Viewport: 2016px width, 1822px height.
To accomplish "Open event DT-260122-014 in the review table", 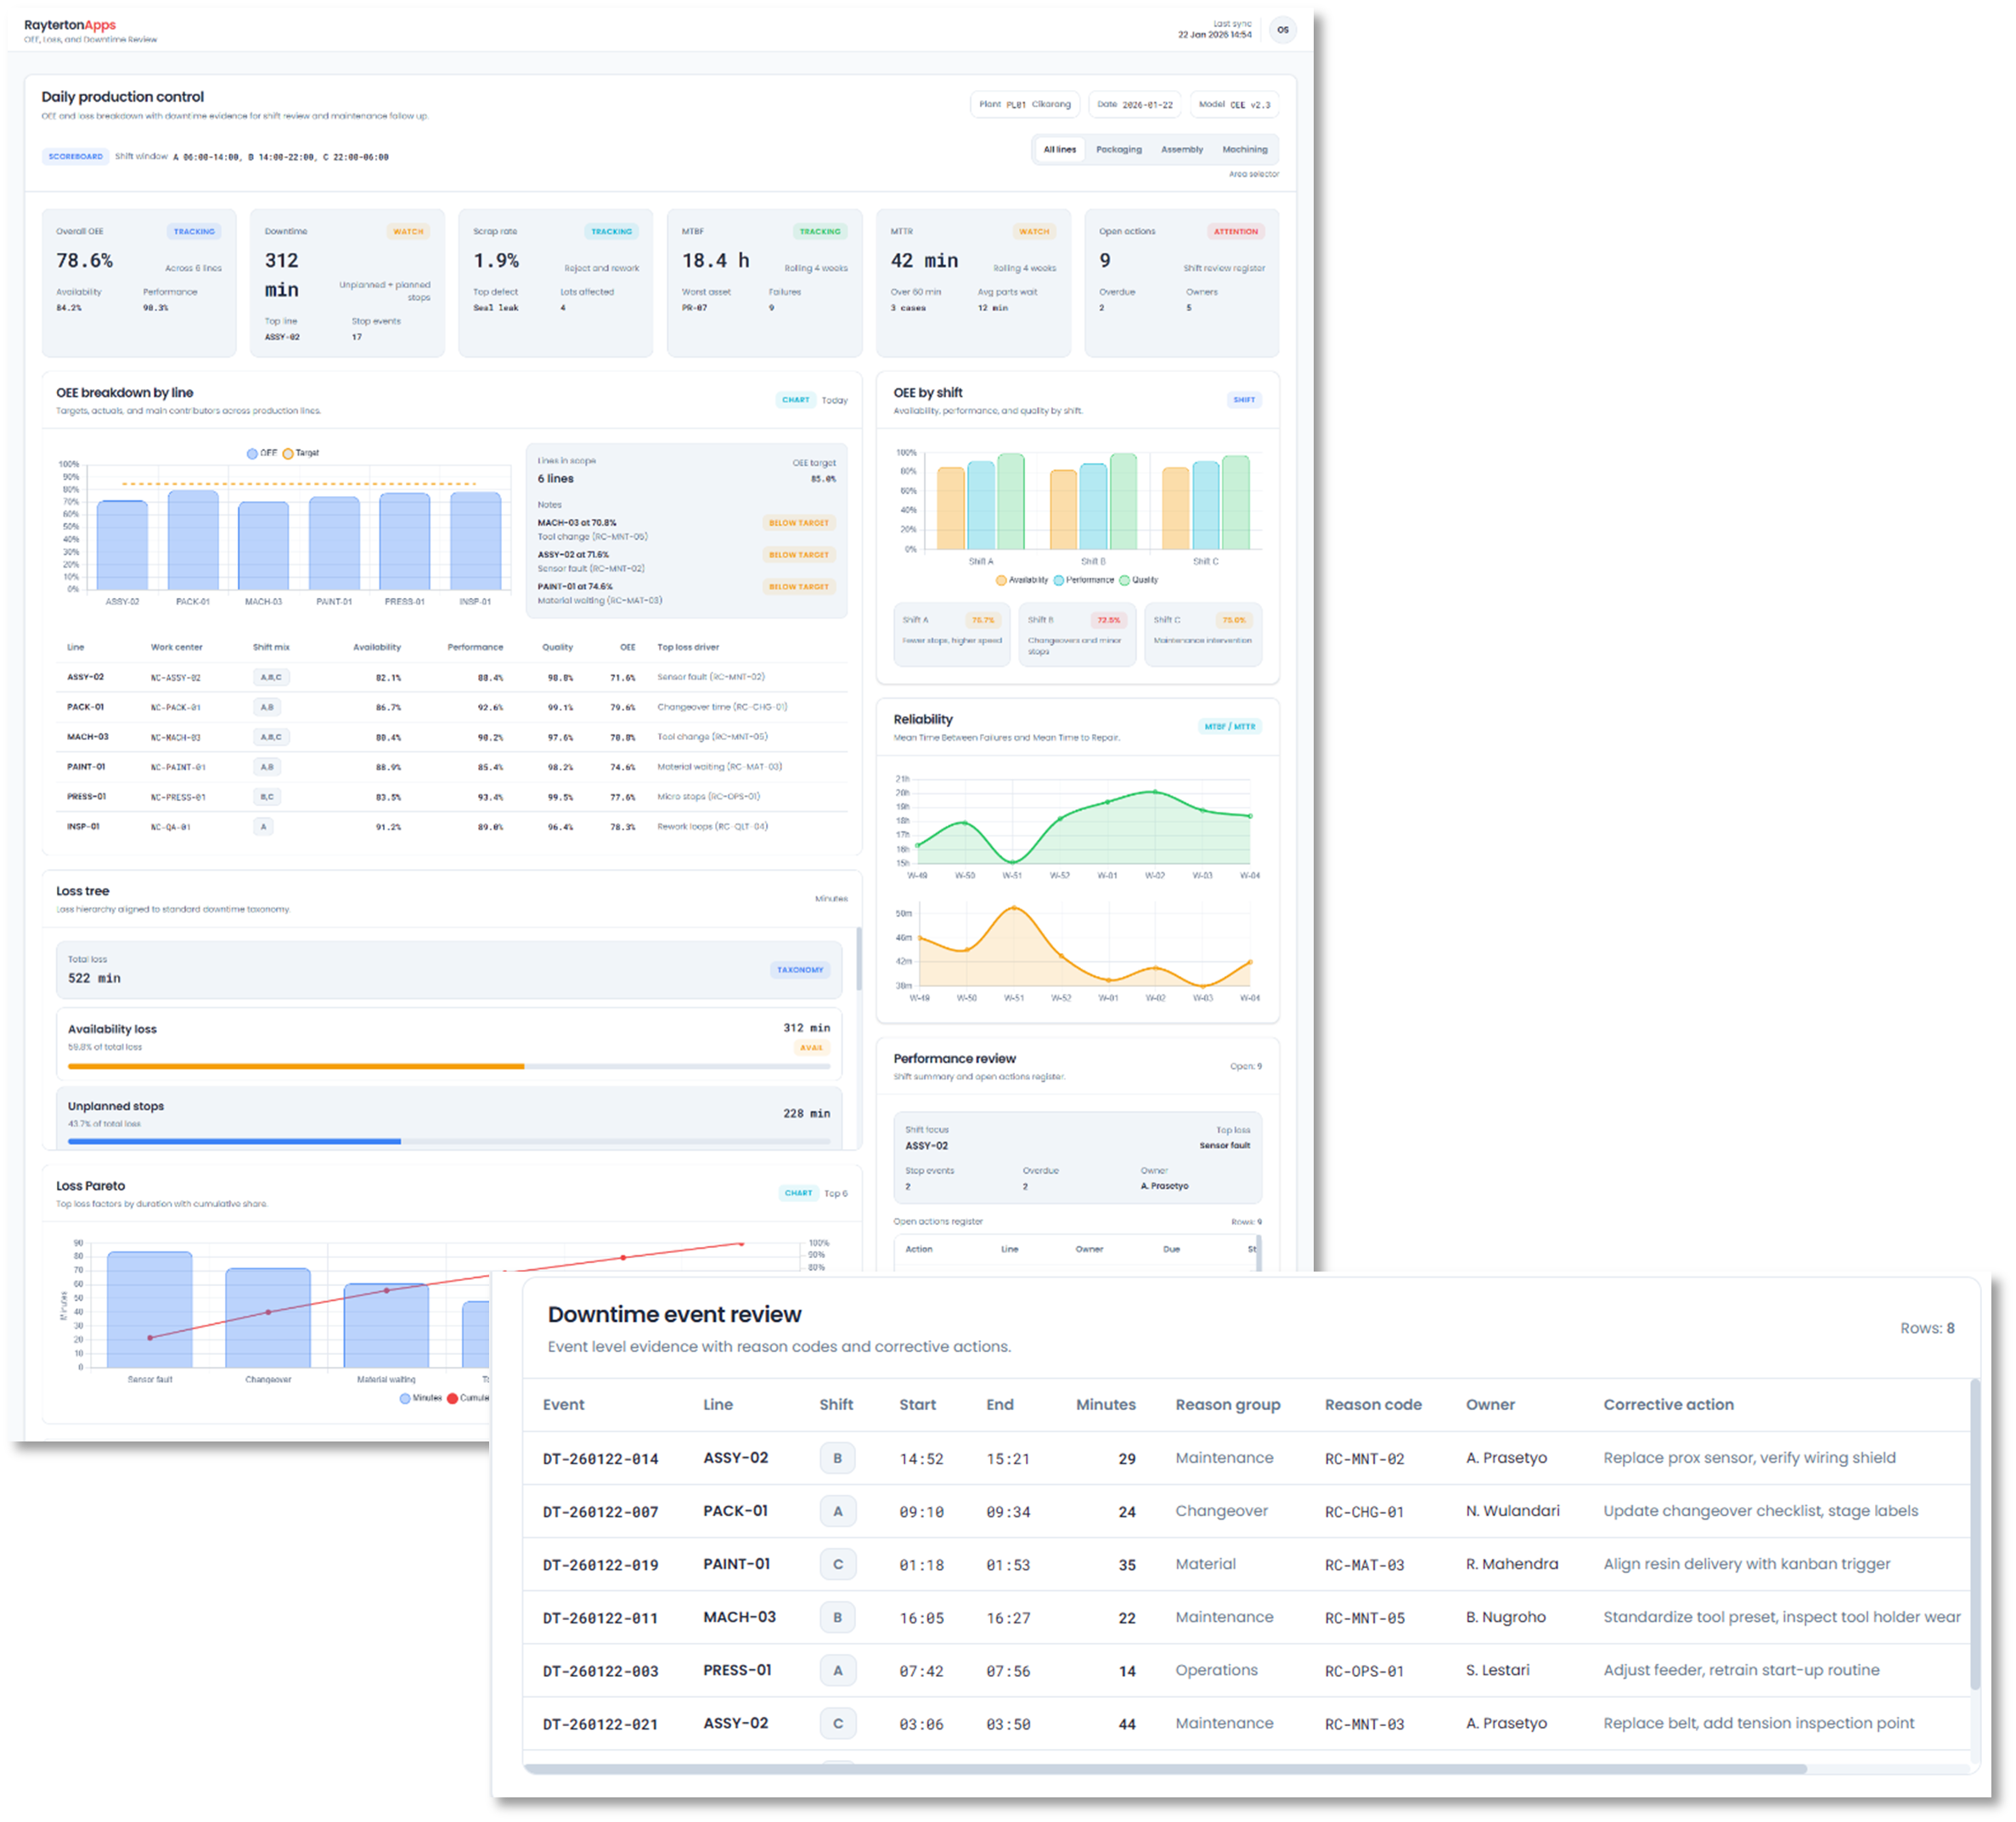I will pos(601,1458).
